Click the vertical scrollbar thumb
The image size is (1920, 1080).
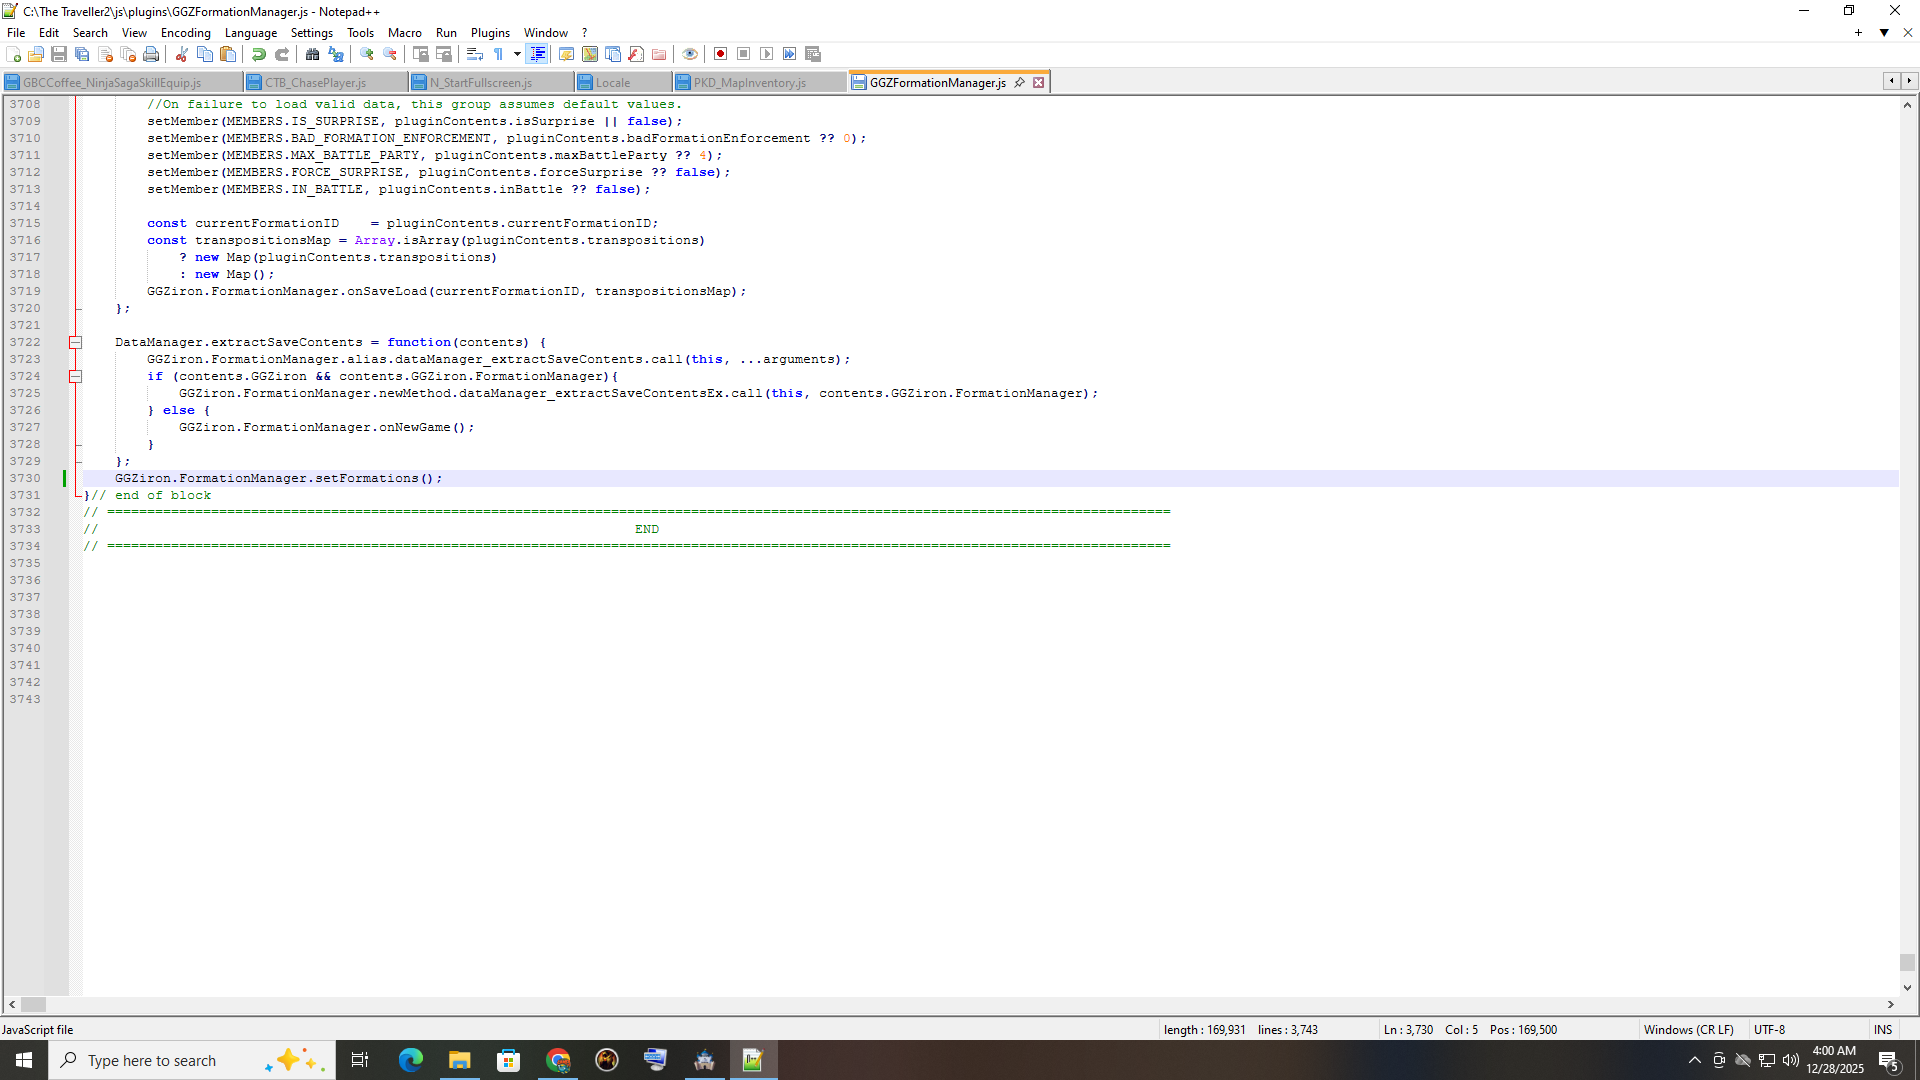coord(1907,962)
